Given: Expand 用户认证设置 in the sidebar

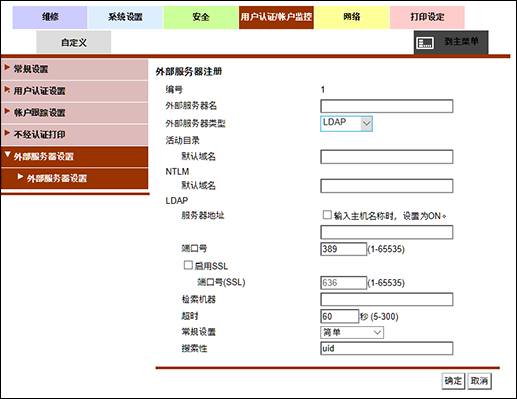Looking at the screenshot, I should pos(75,91).
